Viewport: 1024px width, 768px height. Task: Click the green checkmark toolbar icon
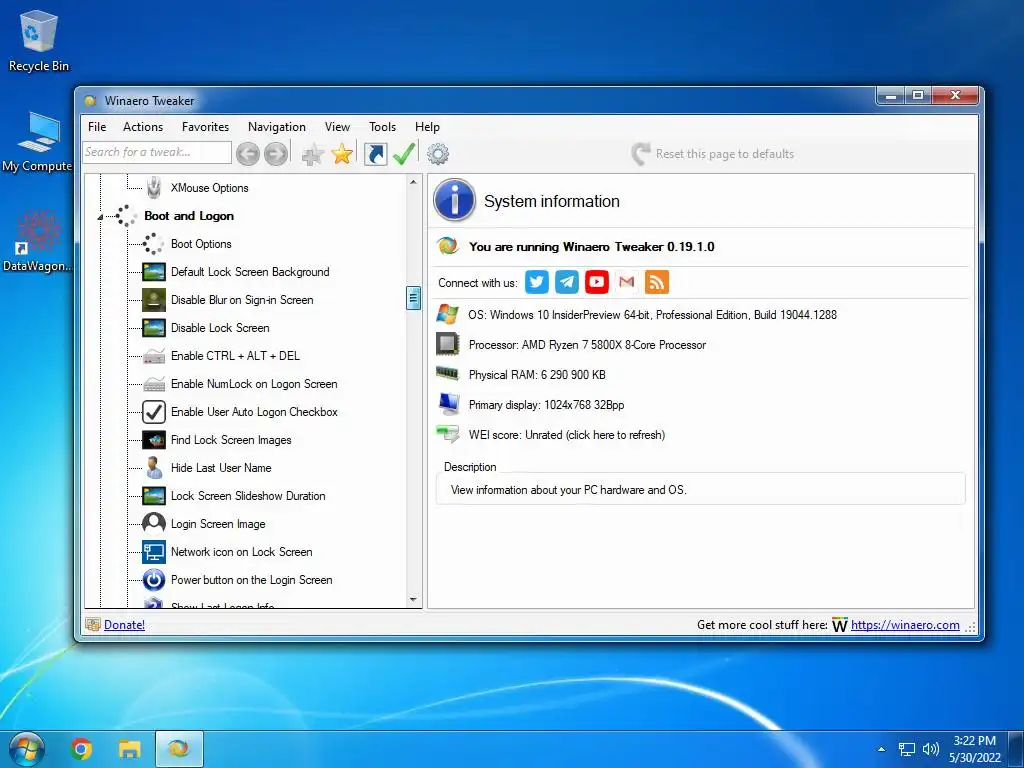pyautogui.click(x=404, y=154)
